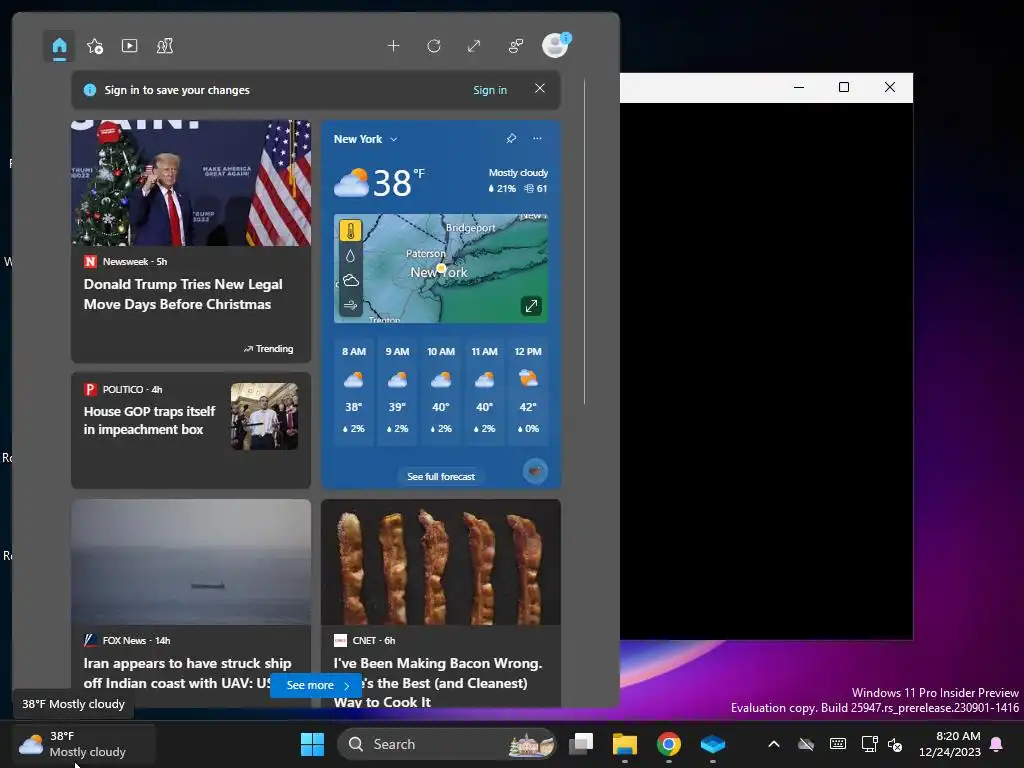Image resolution: width=1024 pixels, height=768 pixels.
Task: Click the taskbar Search box
Action: (447, 744)
